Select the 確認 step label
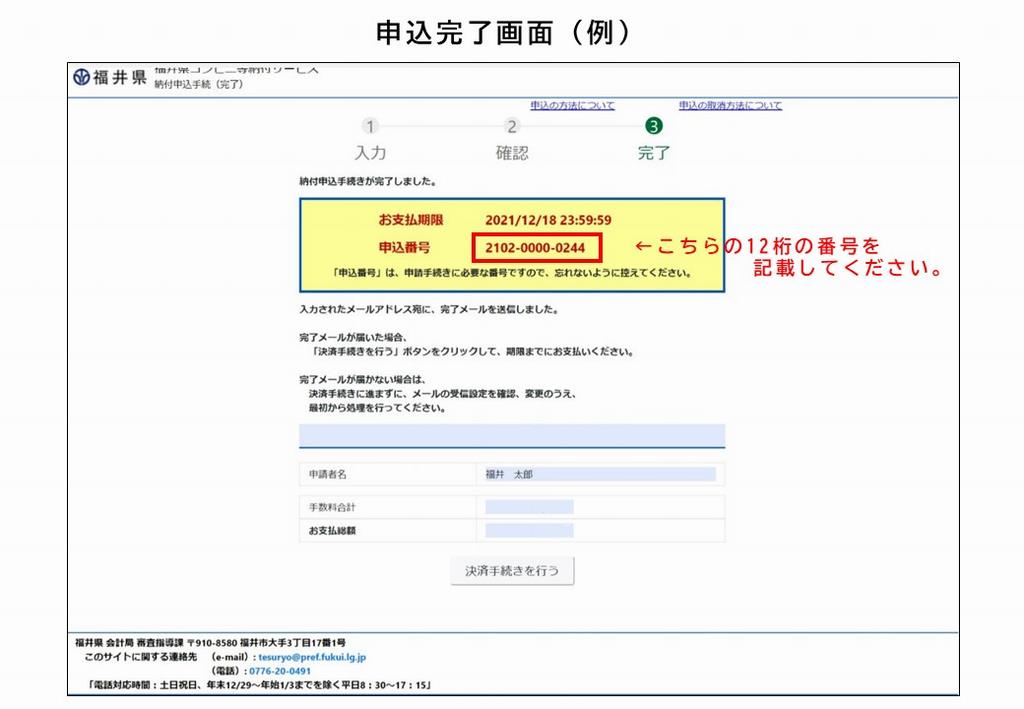1024x709 pixels. pyautogui.click(x=512, y=153)
